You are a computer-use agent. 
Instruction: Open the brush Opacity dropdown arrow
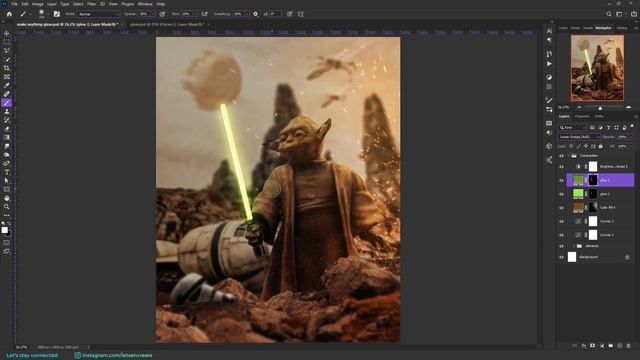click(153, 14)
